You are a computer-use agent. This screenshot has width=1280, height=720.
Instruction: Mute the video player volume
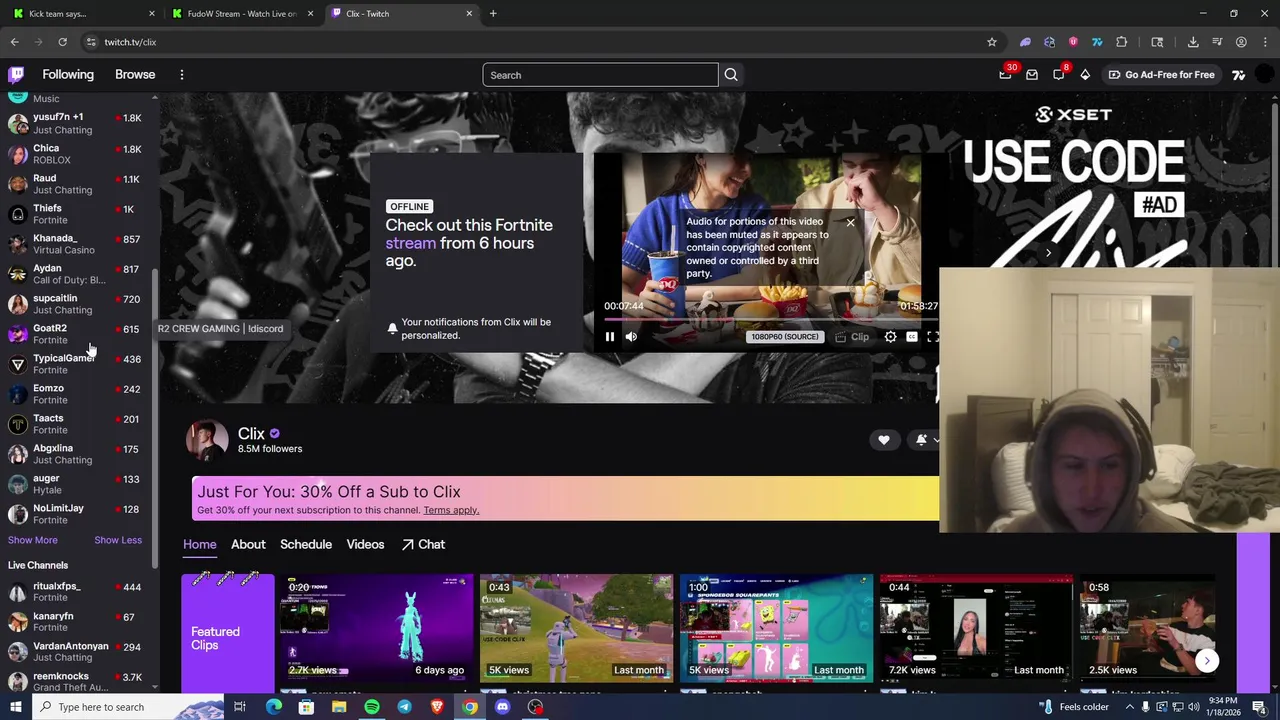(x=631, y=337)
